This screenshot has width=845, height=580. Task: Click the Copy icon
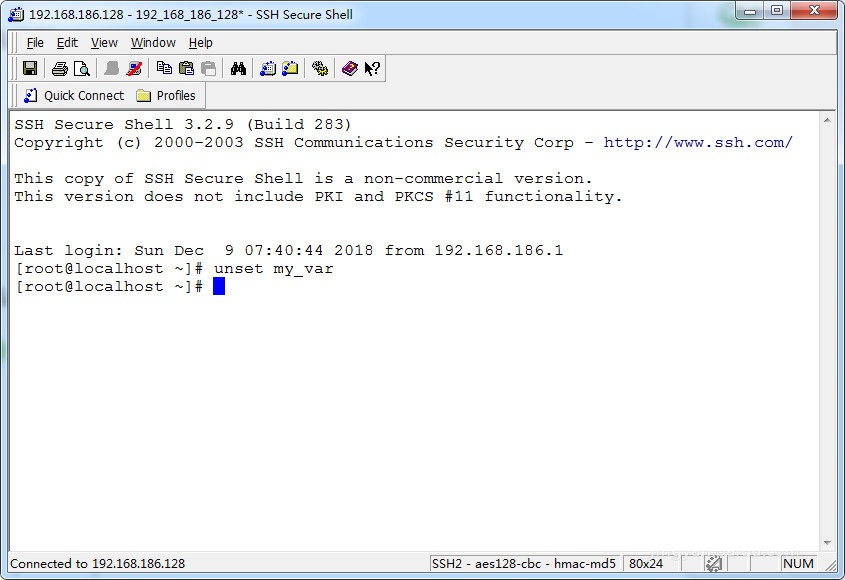tap(164, 69)
